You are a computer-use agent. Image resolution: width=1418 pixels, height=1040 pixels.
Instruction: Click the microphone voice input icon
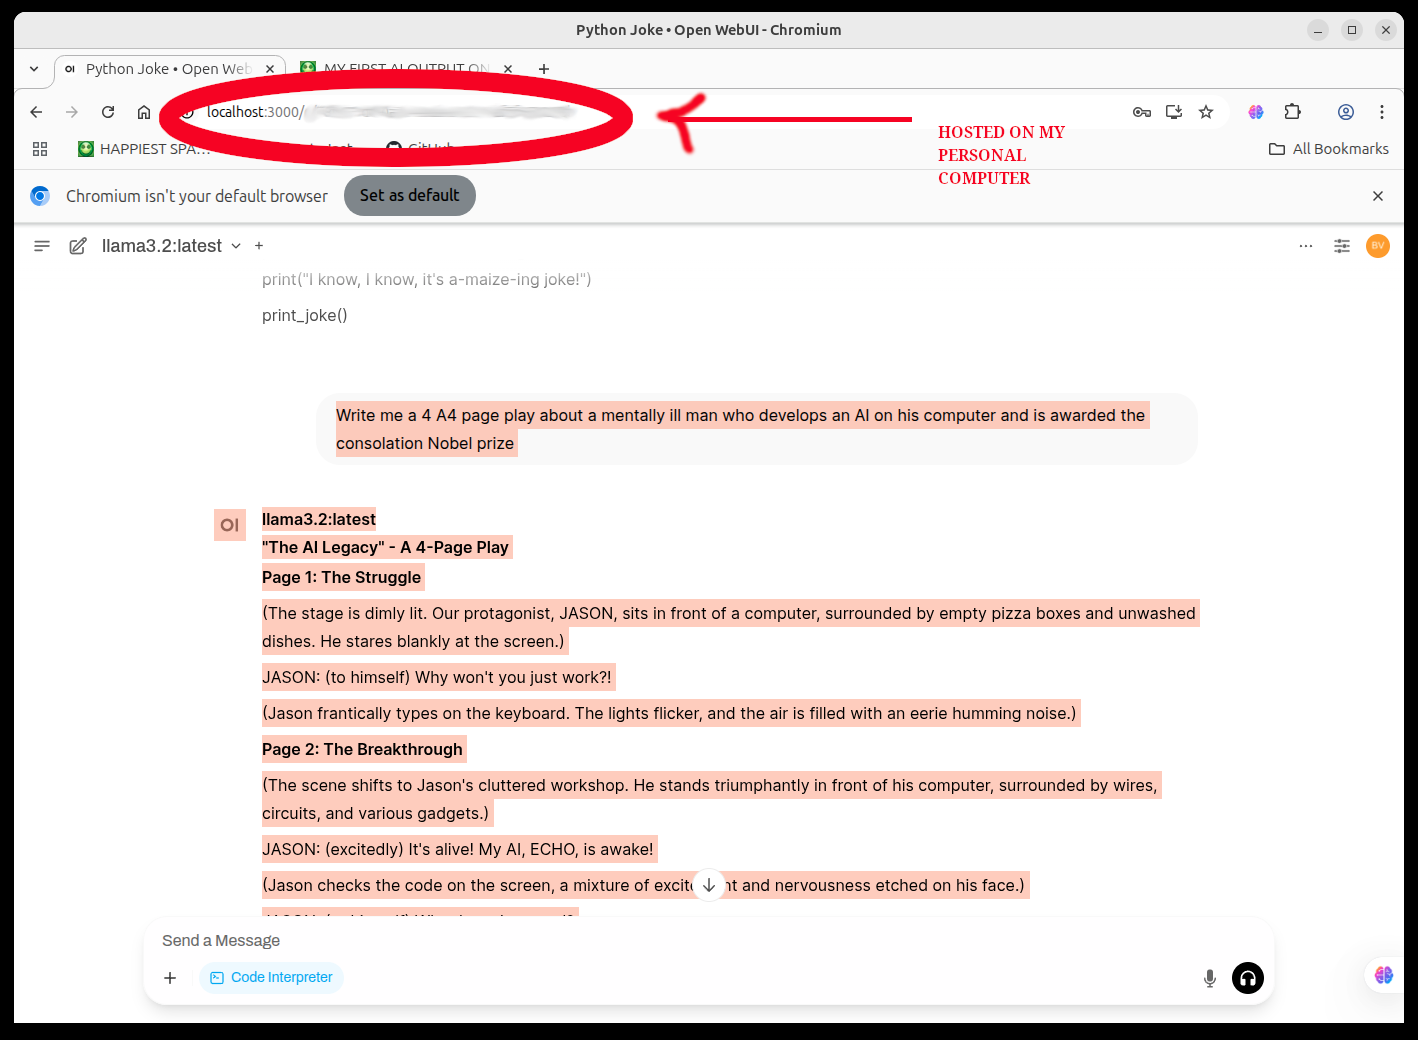(1210, 978)
